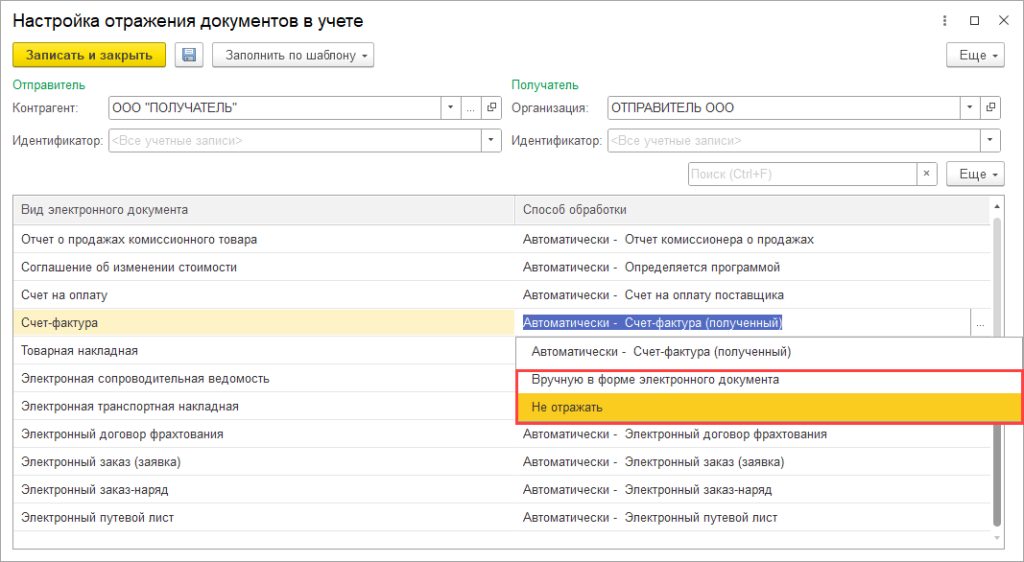
Task: Click the top-right Еще button
Action: point(975,55)
